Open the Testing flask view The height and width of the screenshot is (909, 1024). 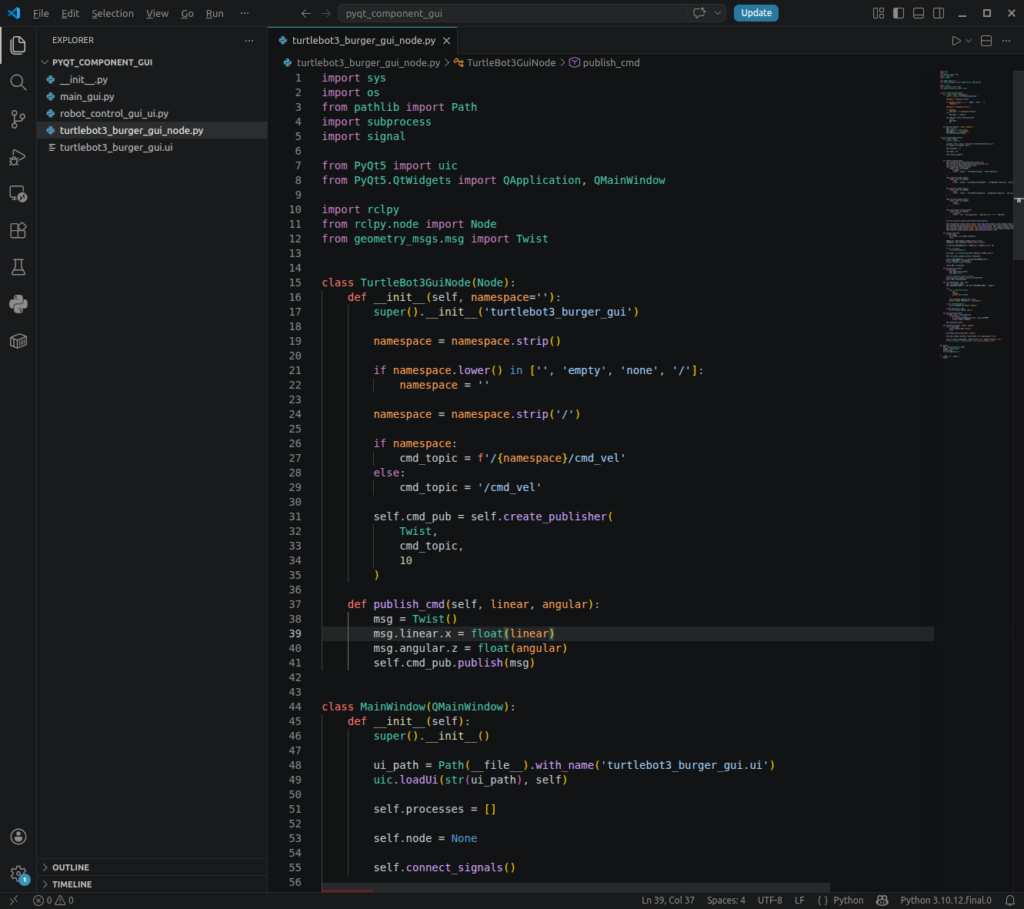pos(18,267)
